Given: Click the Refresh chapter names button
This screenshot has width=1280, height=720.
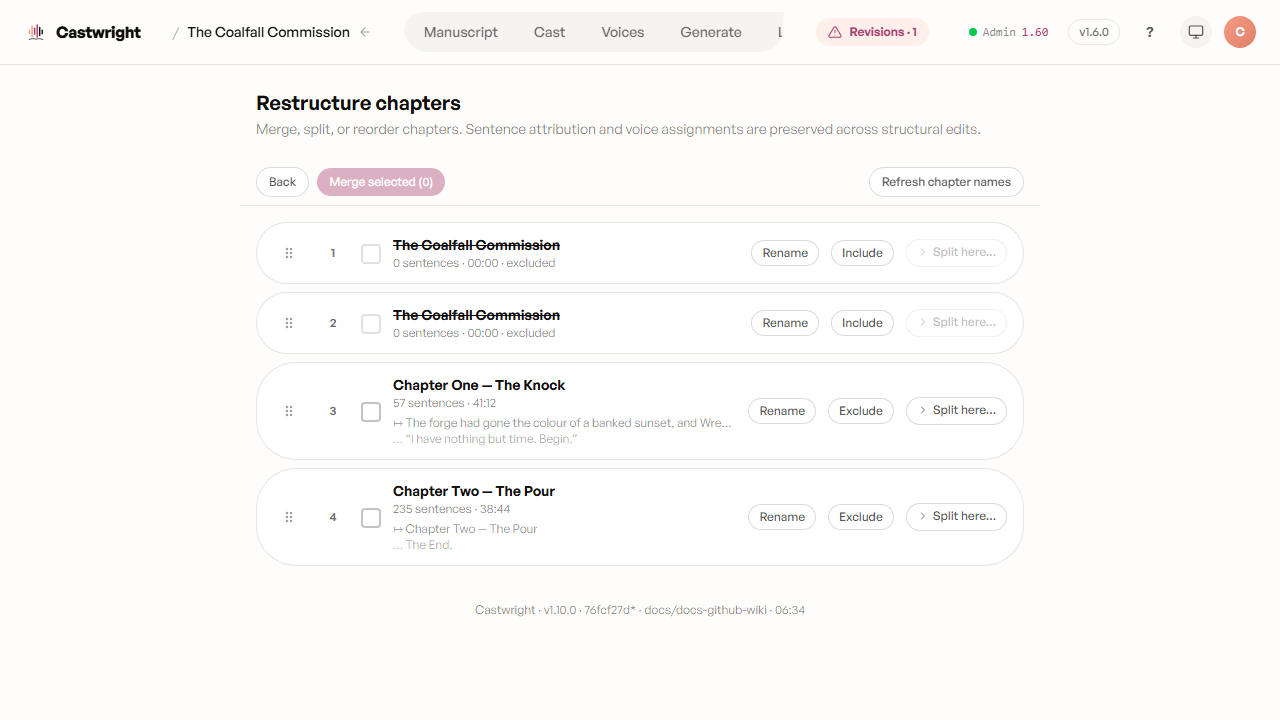Looking at the screenshot, I should coord(946,182).
